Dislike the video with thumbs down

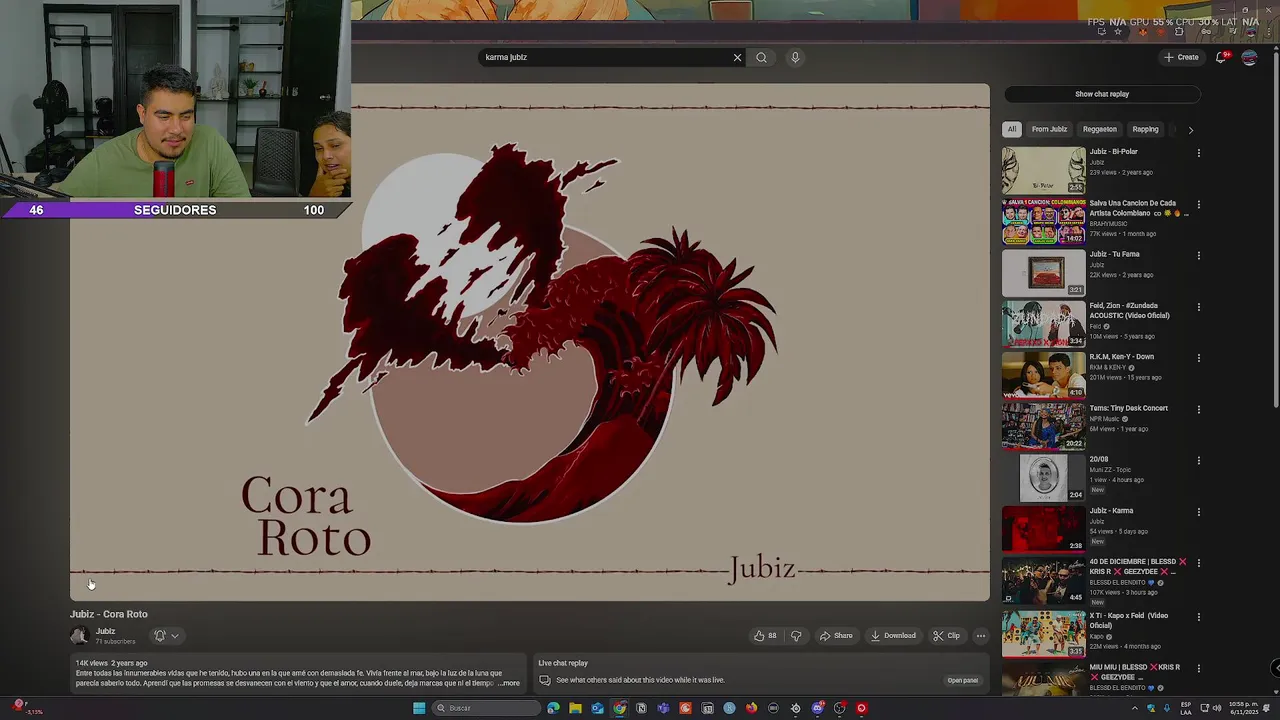796,636
